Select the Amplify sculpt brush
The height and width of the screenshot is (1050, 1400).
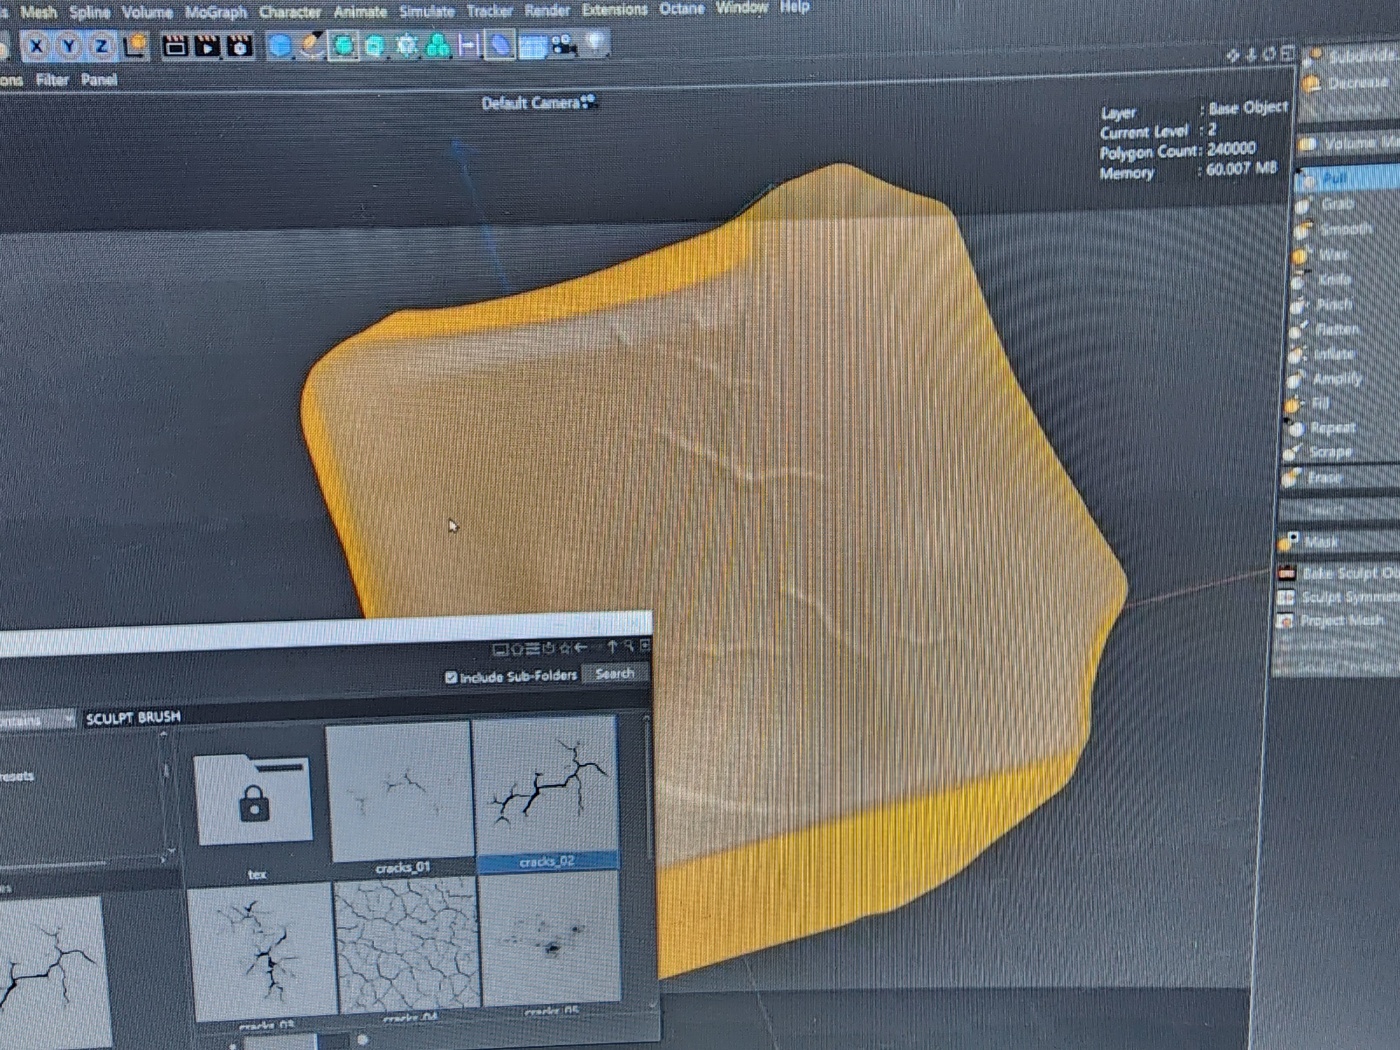(1341, 379)
